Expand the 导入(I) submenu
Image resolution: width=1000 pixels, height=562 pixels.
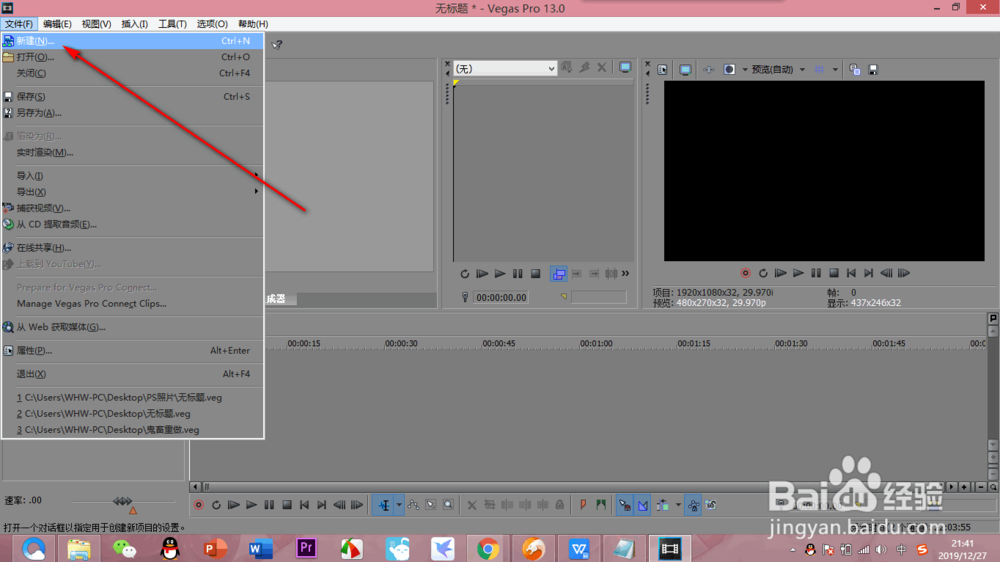[133, 175]
